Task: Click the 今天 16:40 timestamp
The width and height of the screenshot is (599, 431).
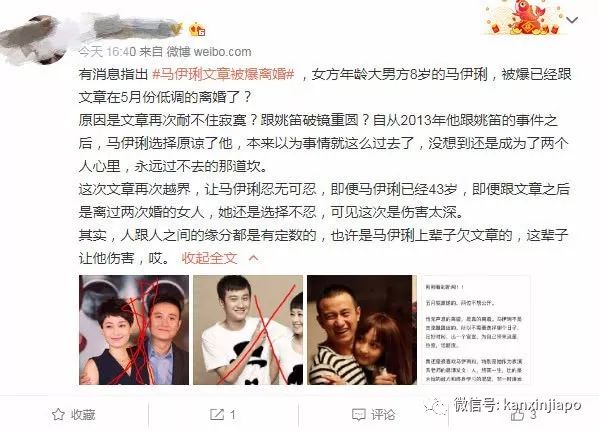Action: [107, 52]
